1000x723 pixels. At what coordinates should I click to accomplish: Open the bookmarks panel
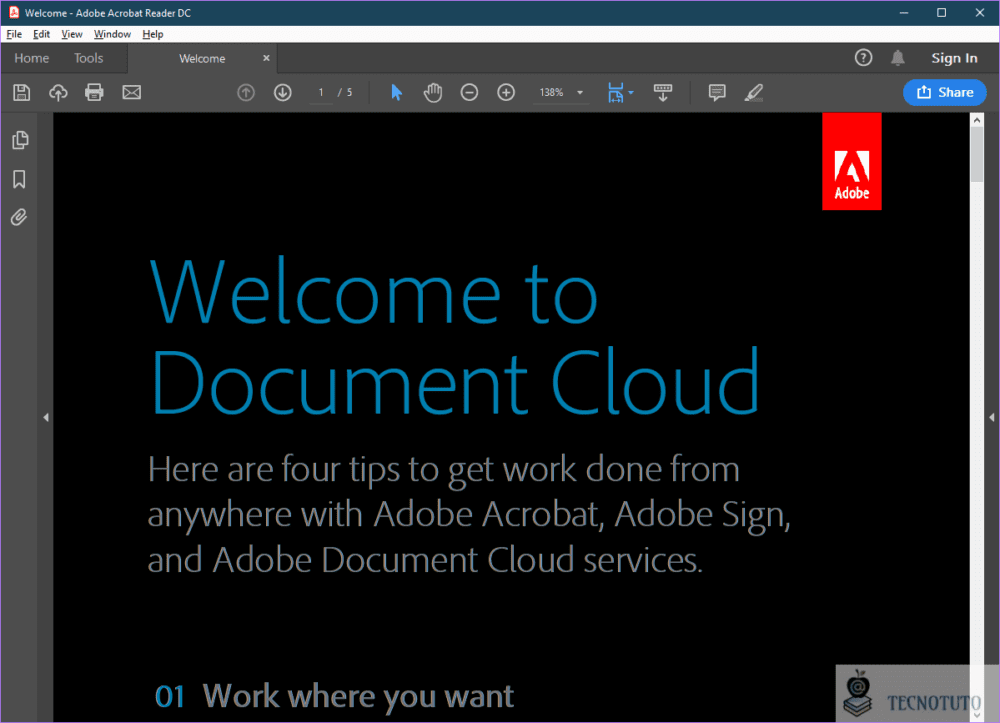pyautogui.click(x=19, y=179)
